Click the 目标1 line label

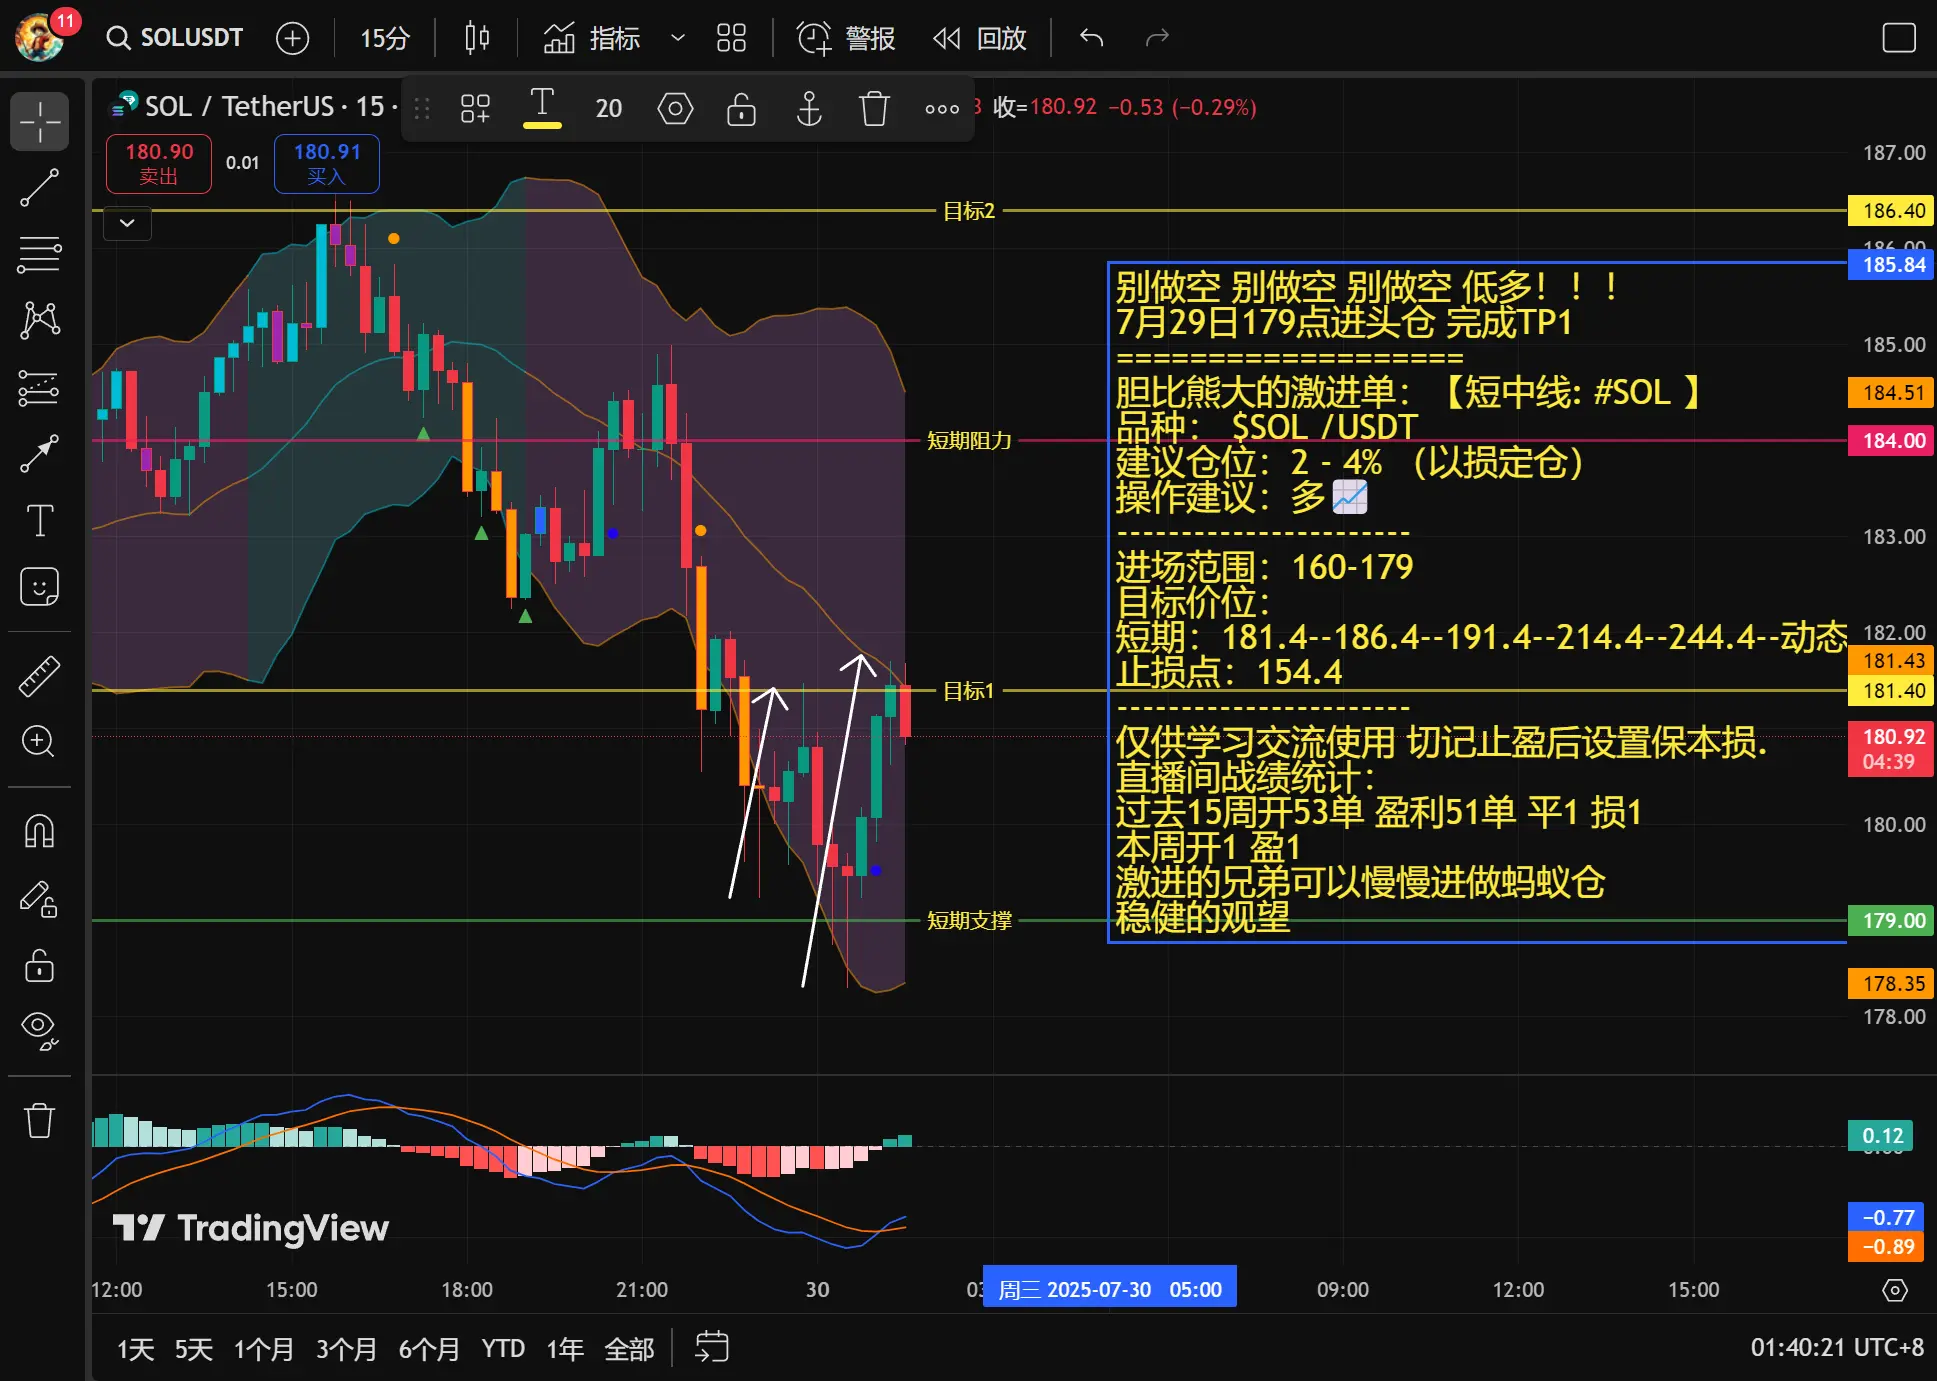[968, 690]
